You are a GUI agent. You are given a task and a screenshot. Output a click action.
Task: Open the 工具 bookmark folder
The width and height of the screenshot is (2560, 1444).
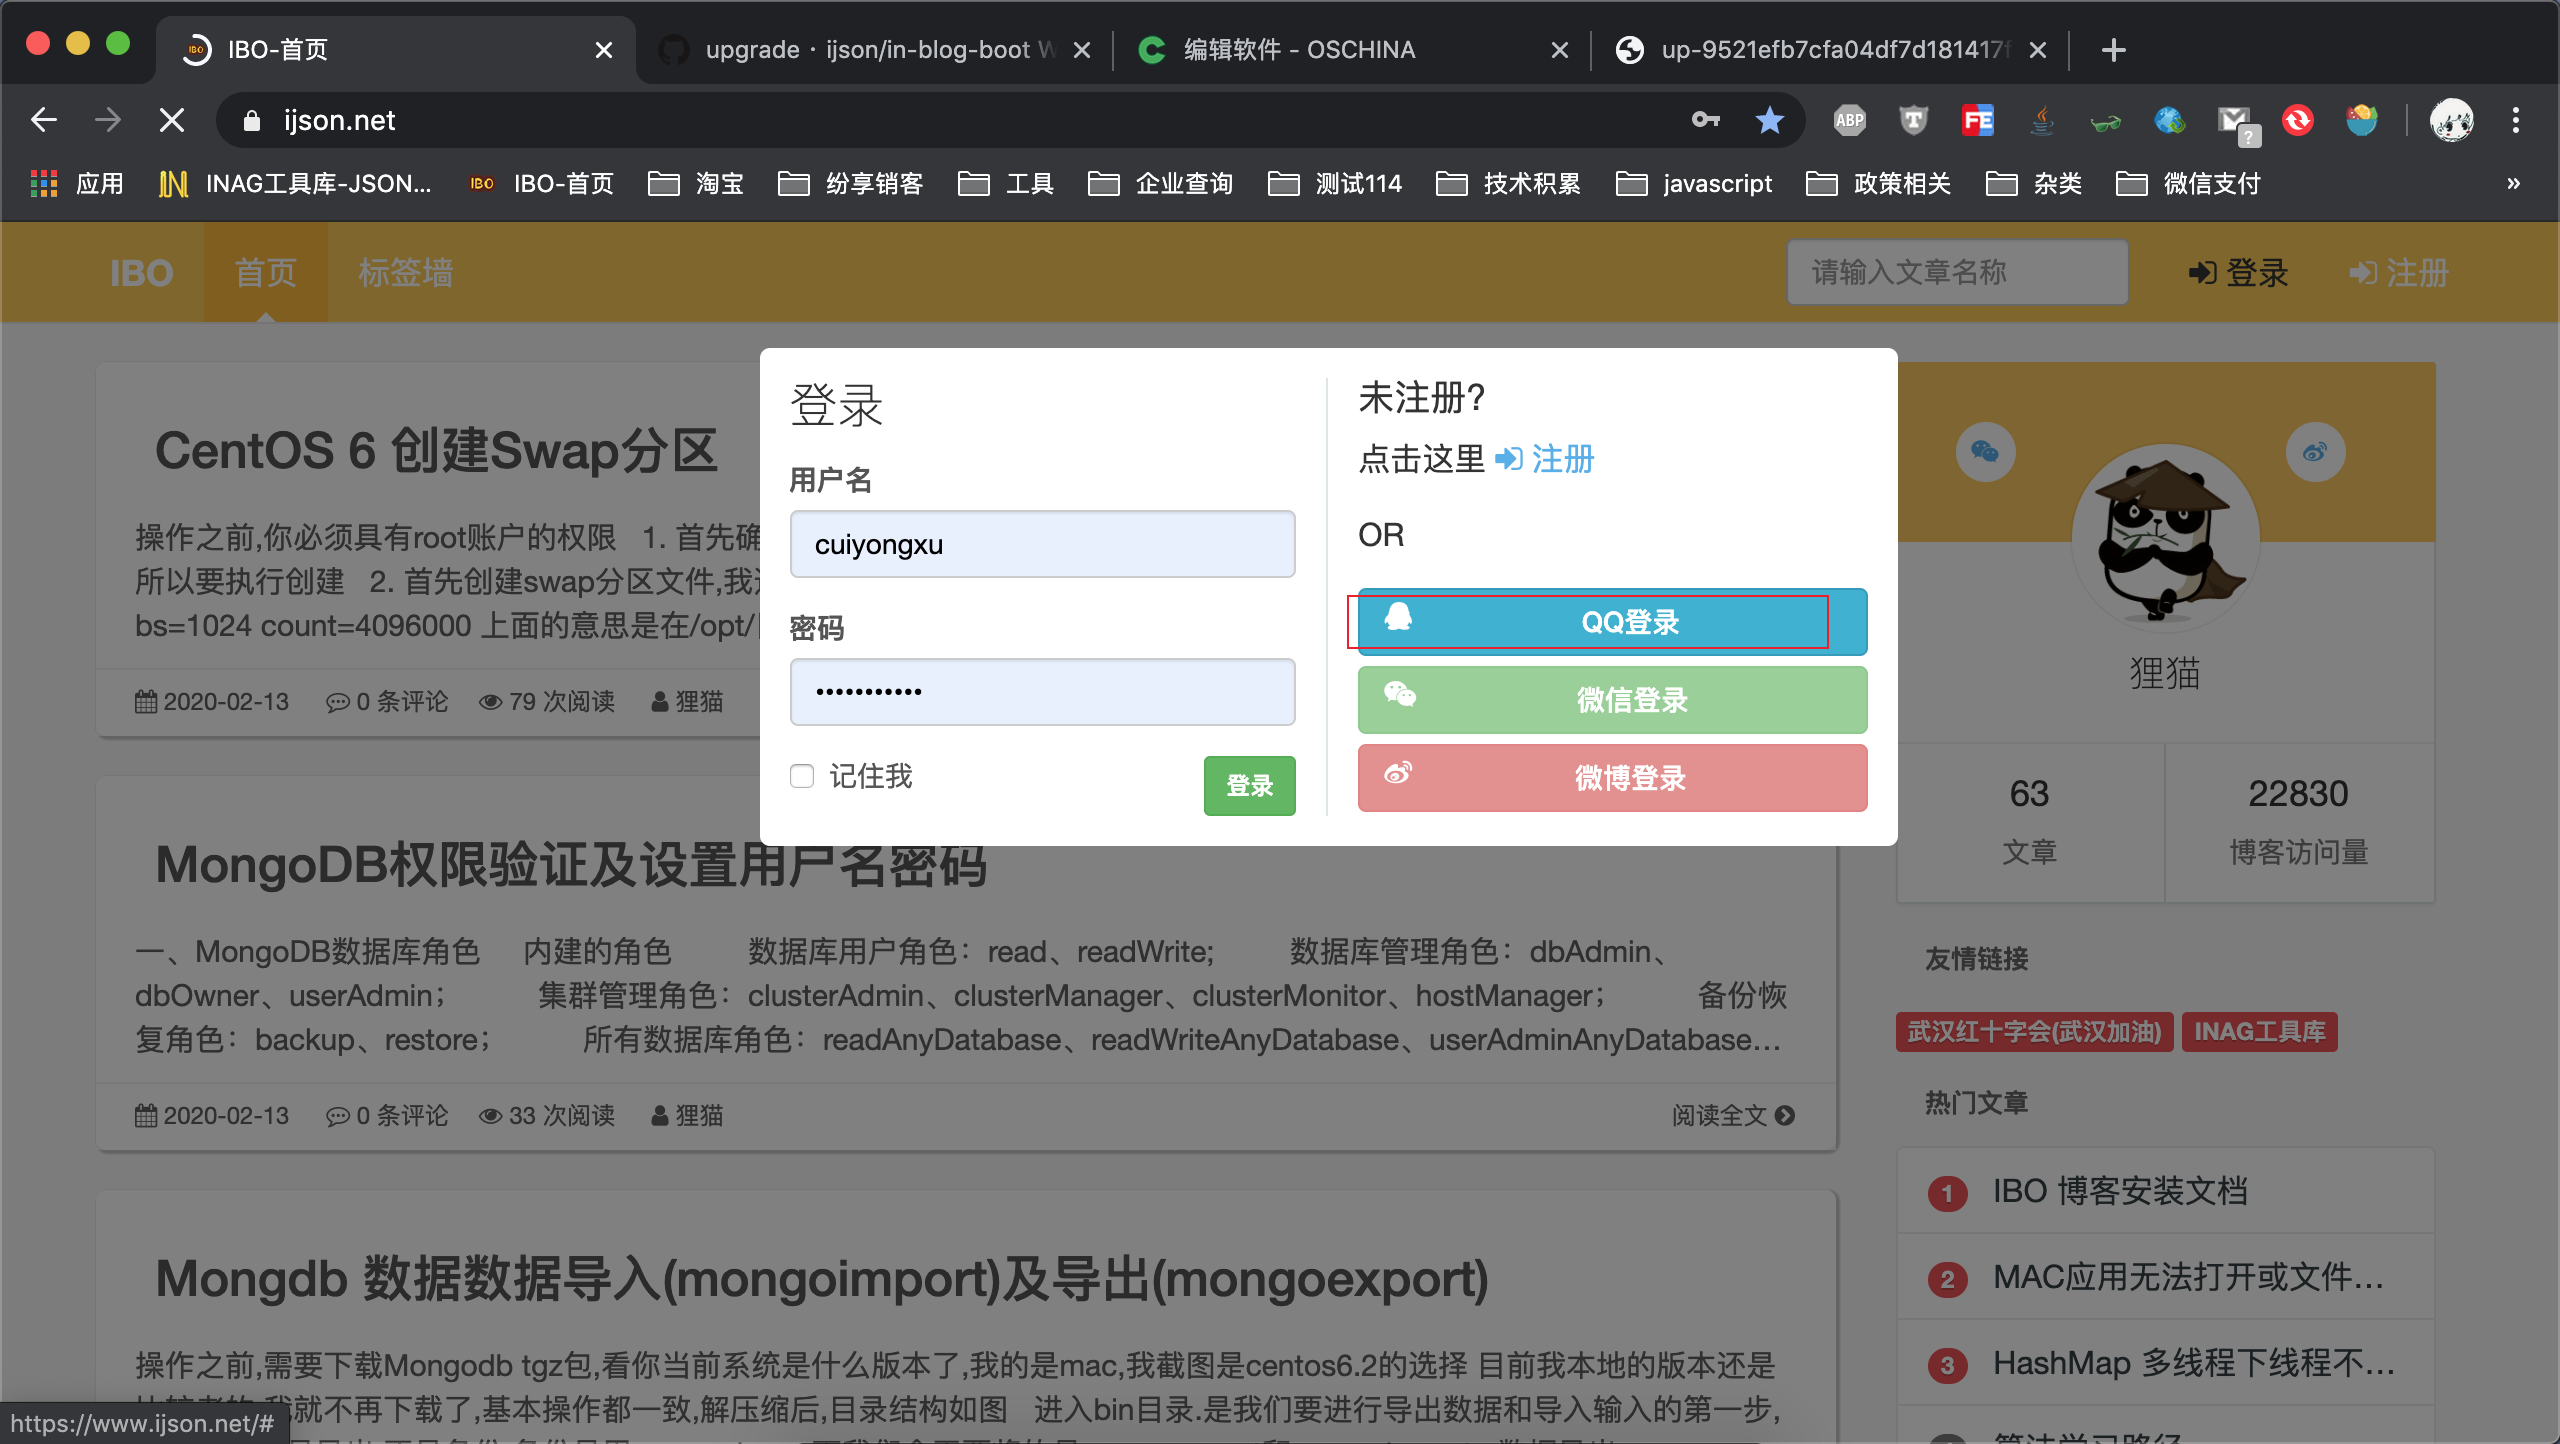1006,184
